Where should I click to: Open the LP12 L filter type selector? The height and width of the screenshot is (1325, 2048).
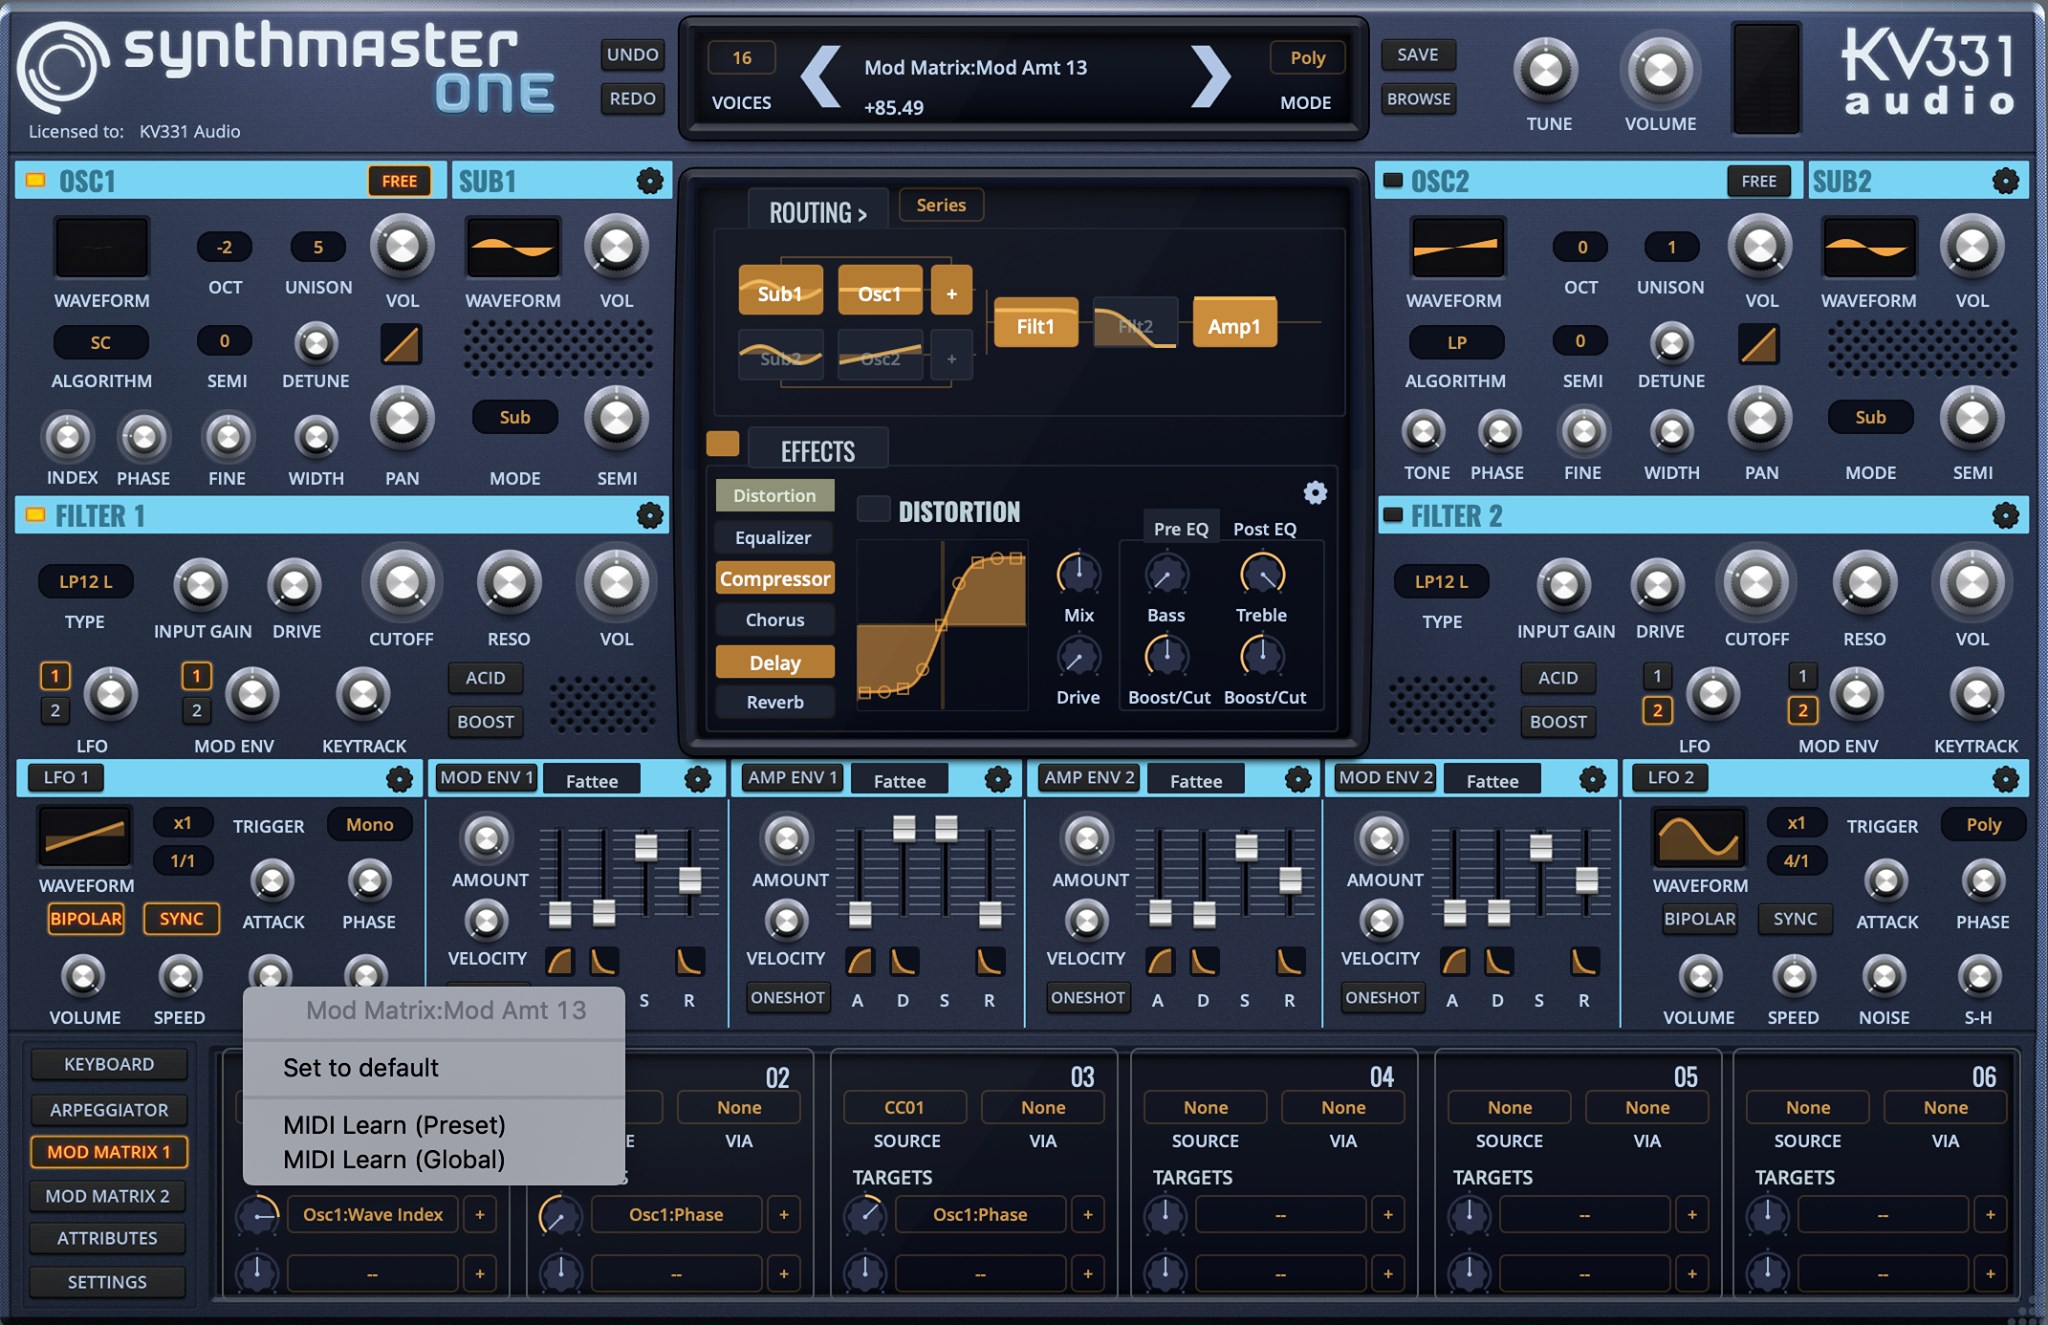(x=85, y=581)
